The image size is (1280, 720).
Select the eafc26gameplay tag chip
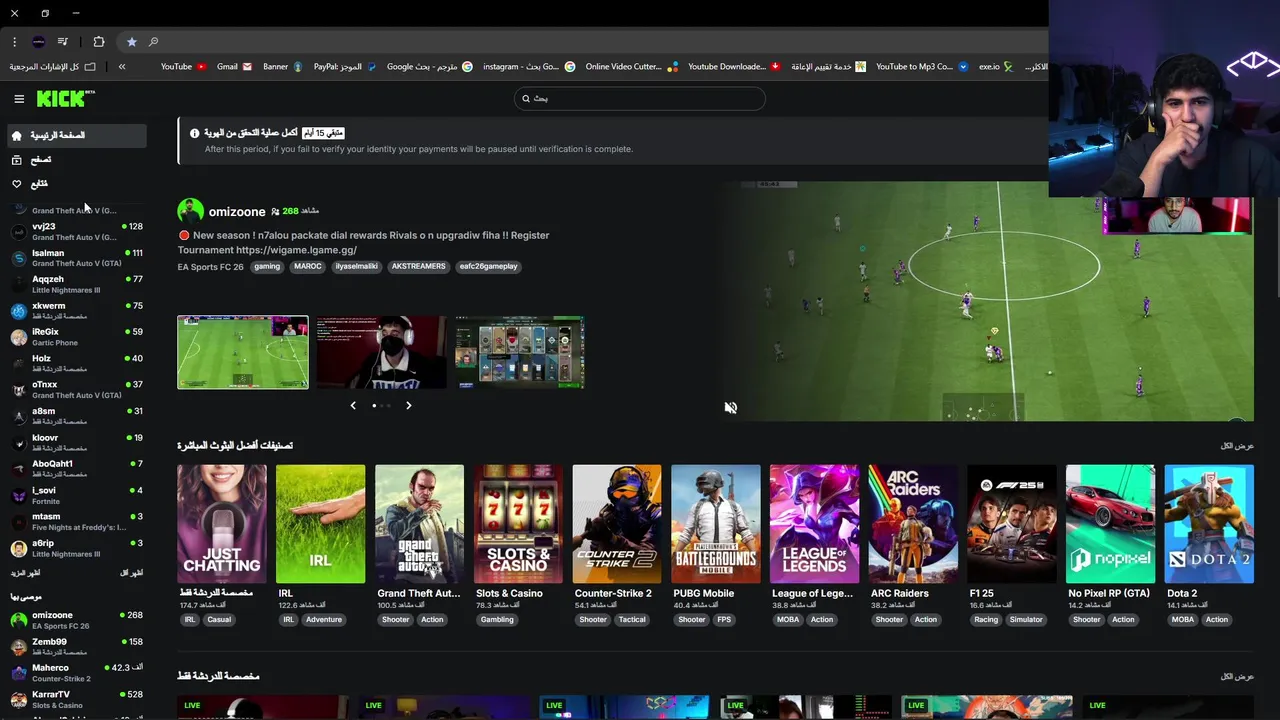coord(489,267)
